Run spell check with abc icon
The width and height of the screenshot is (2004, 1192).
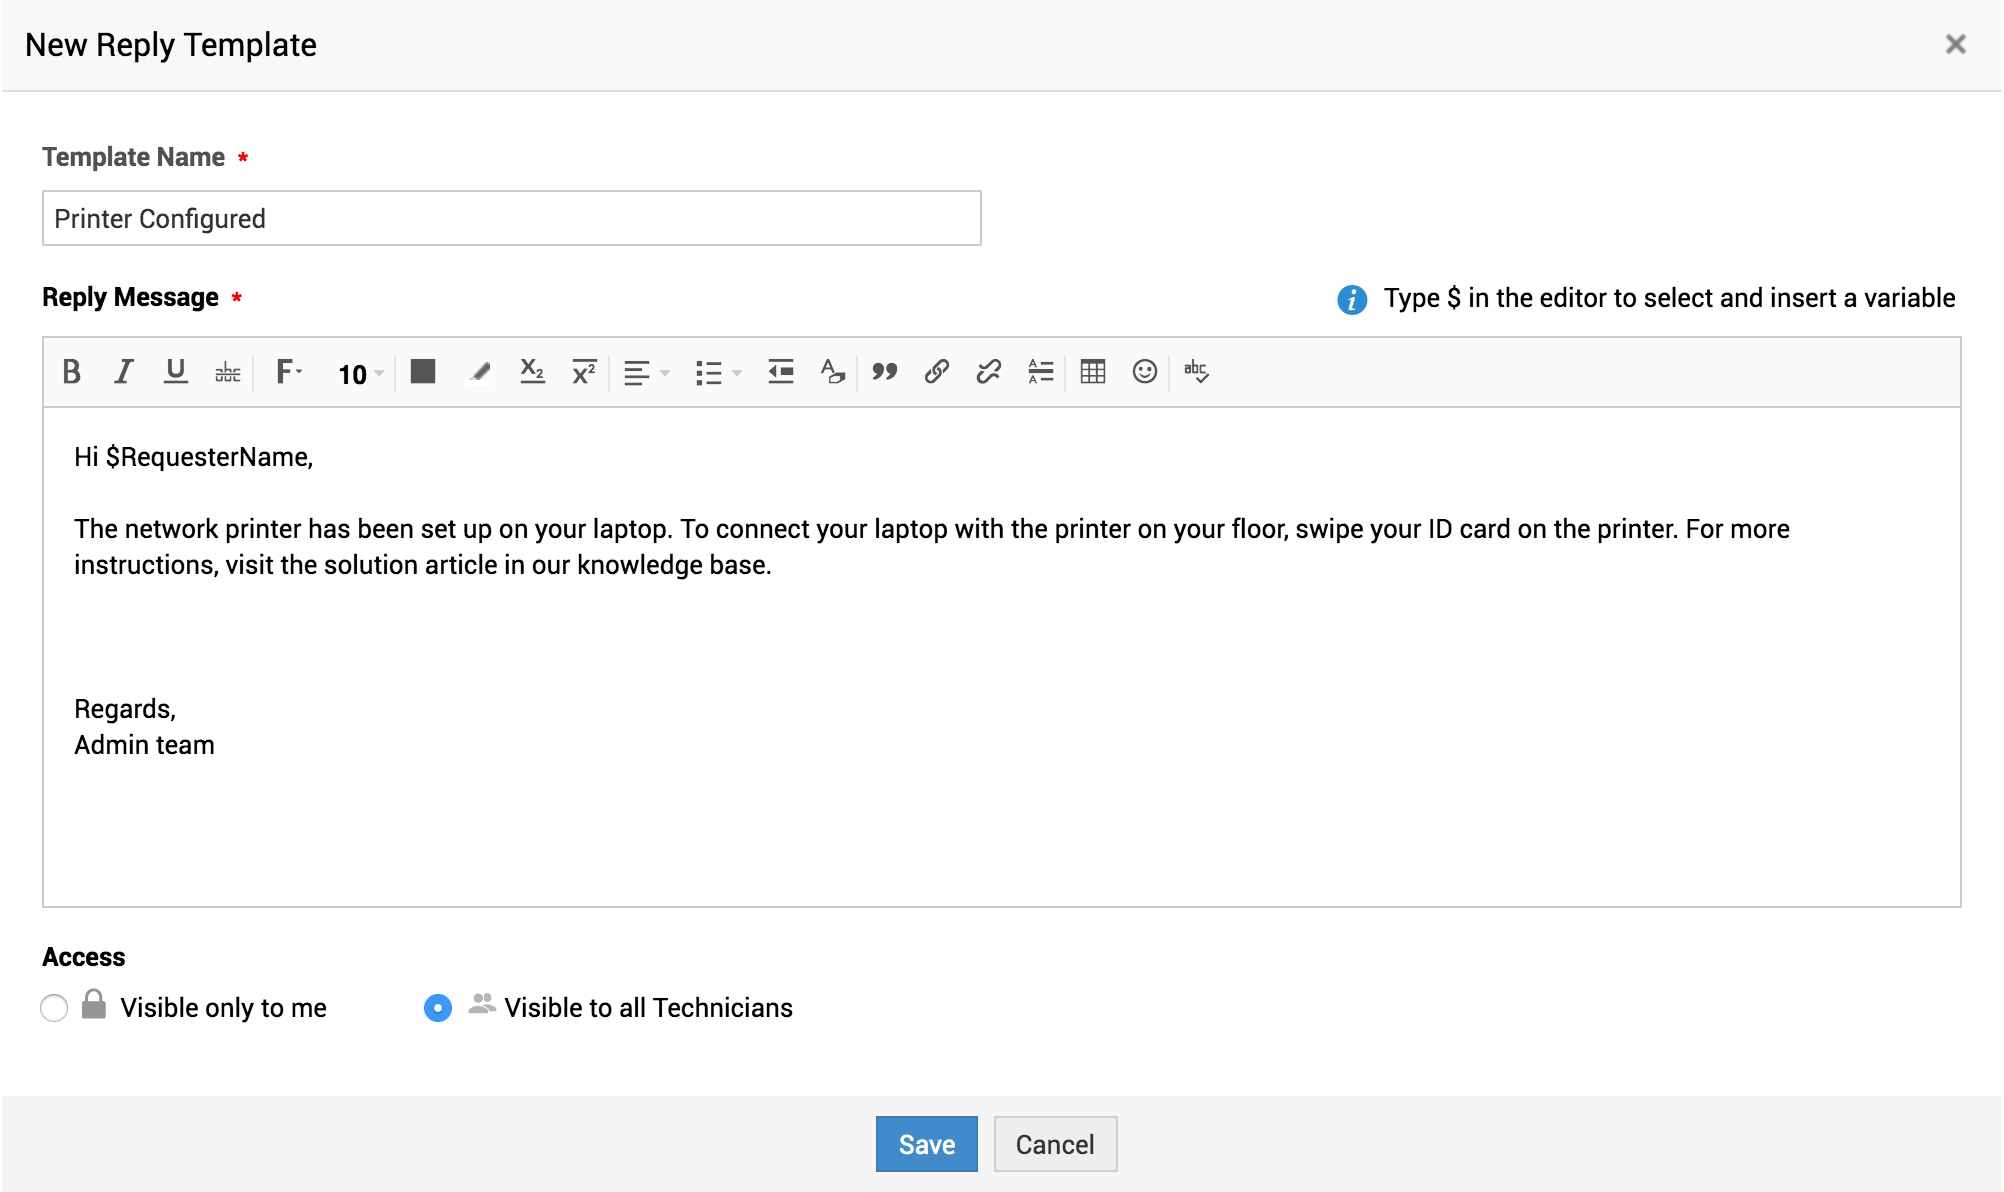point(1196,372)
